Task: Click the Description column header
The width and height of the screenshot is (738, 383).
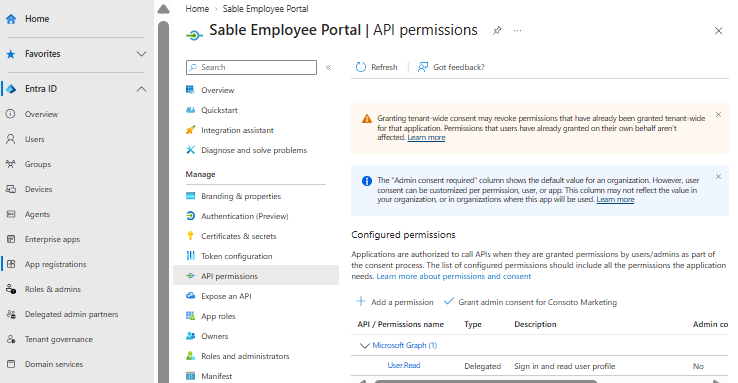Action: click(535, 324)
